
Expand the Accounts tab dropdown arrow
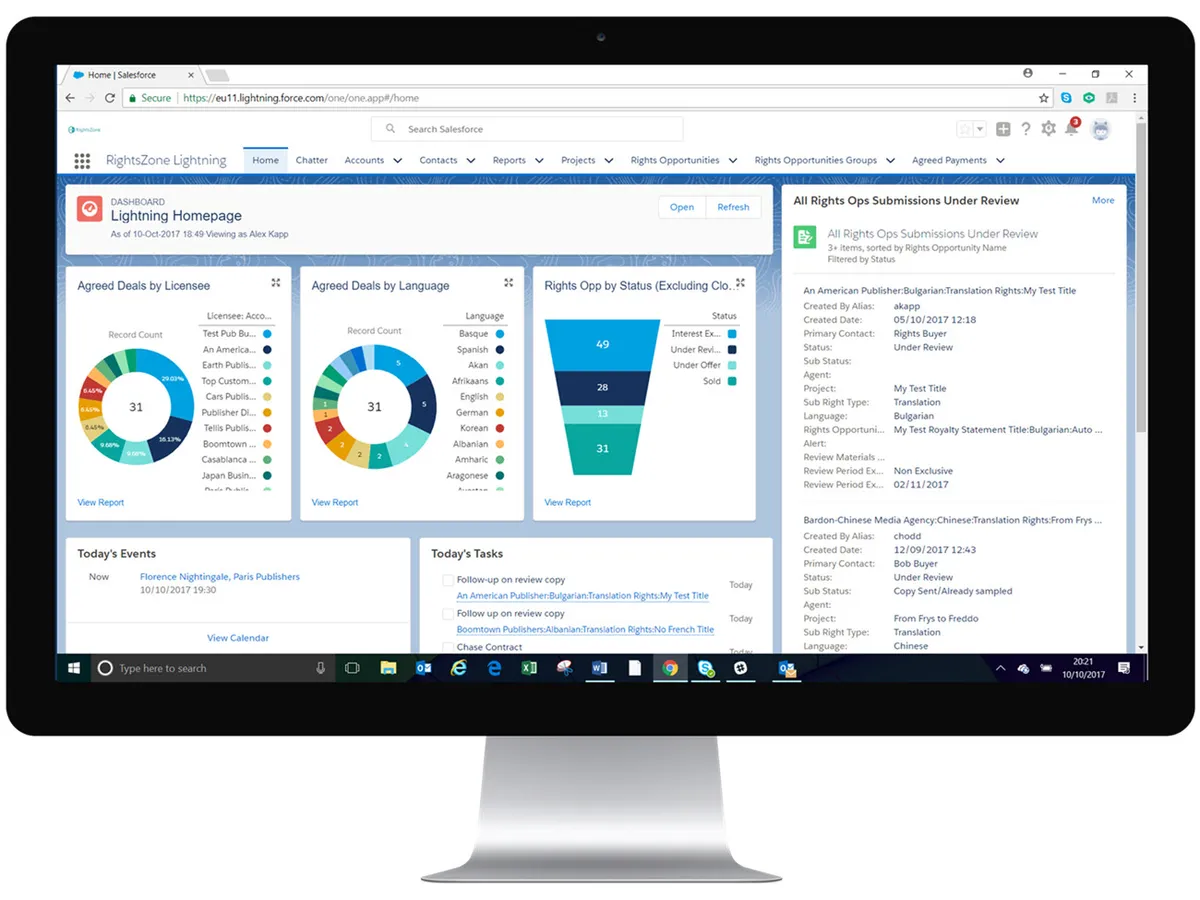(398, 160)
